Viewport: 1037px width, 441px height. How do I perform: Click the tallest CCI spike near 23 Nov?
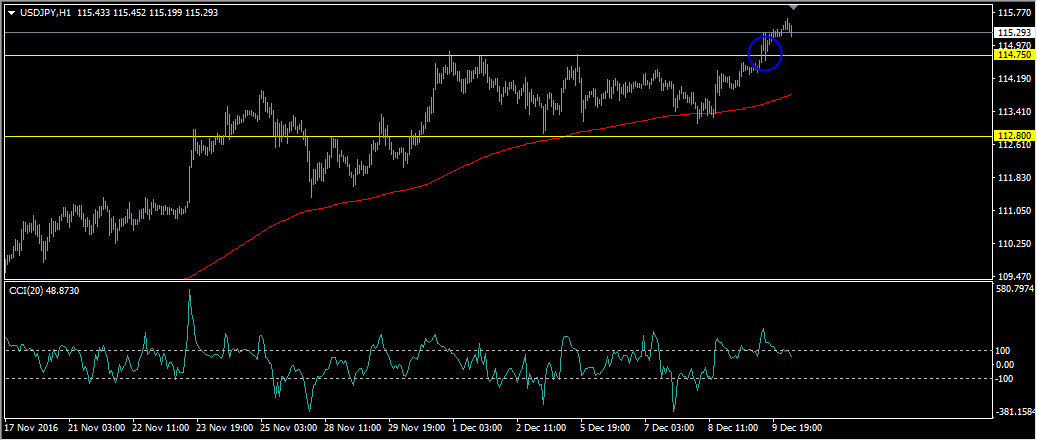tap(189, 294)
